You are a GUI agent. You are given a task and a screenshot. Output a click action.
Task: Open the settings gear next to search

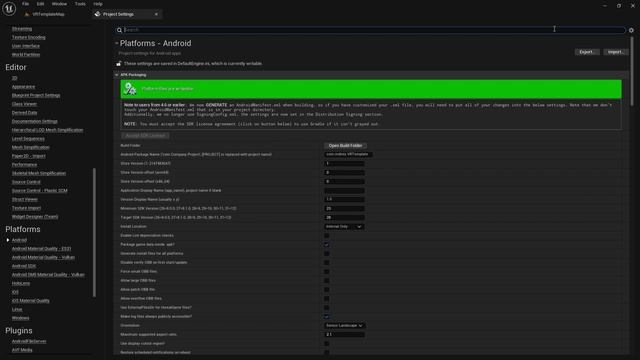click(631, 30)
